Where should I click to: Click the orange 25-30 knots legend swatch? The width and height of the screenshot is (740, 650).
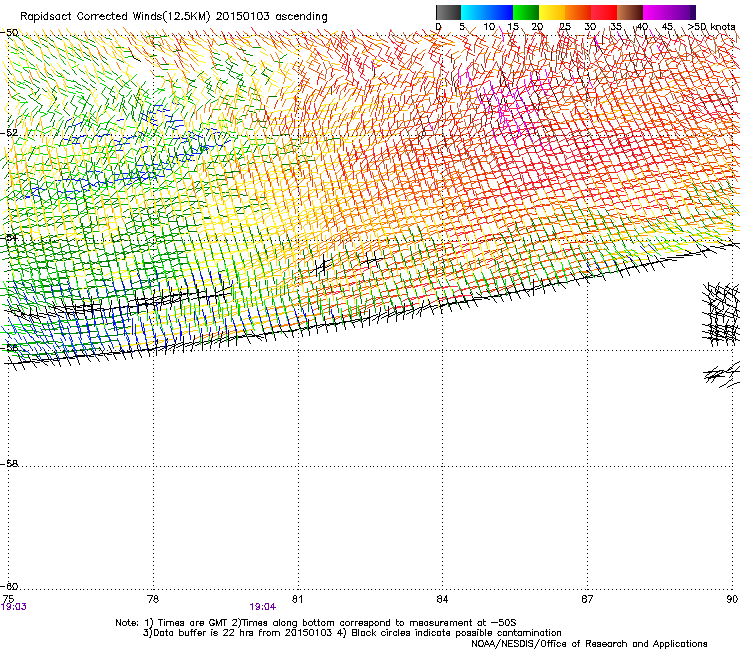(578, 12)
